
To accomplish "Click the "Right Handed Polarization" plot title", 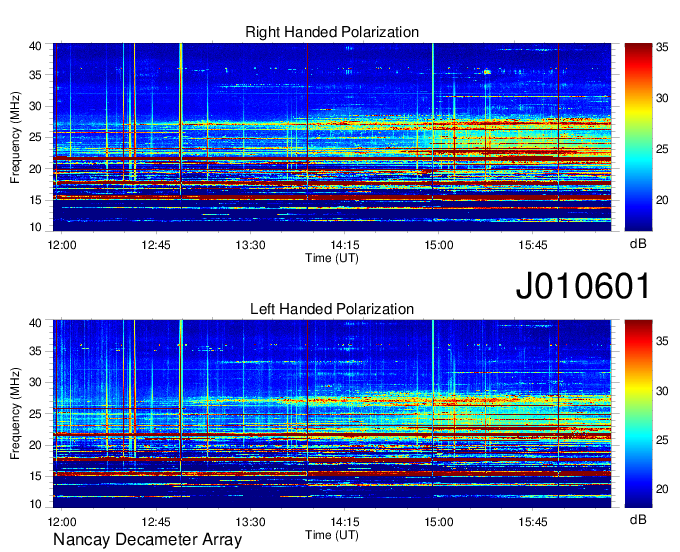I will [332, 32].
